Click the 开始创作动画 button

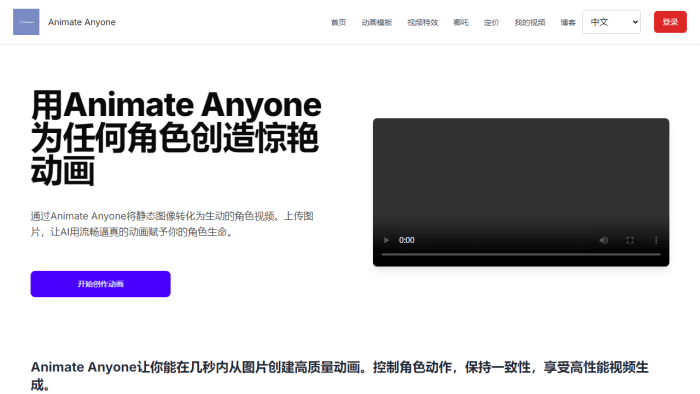tap(100, 284)
